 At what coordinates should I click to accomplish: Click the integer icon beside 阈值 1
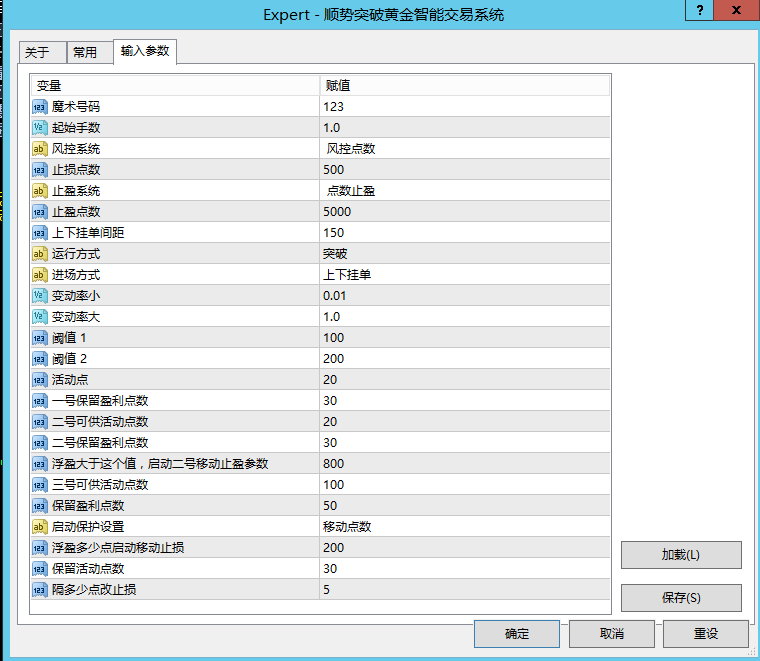(x=40, y=338)
